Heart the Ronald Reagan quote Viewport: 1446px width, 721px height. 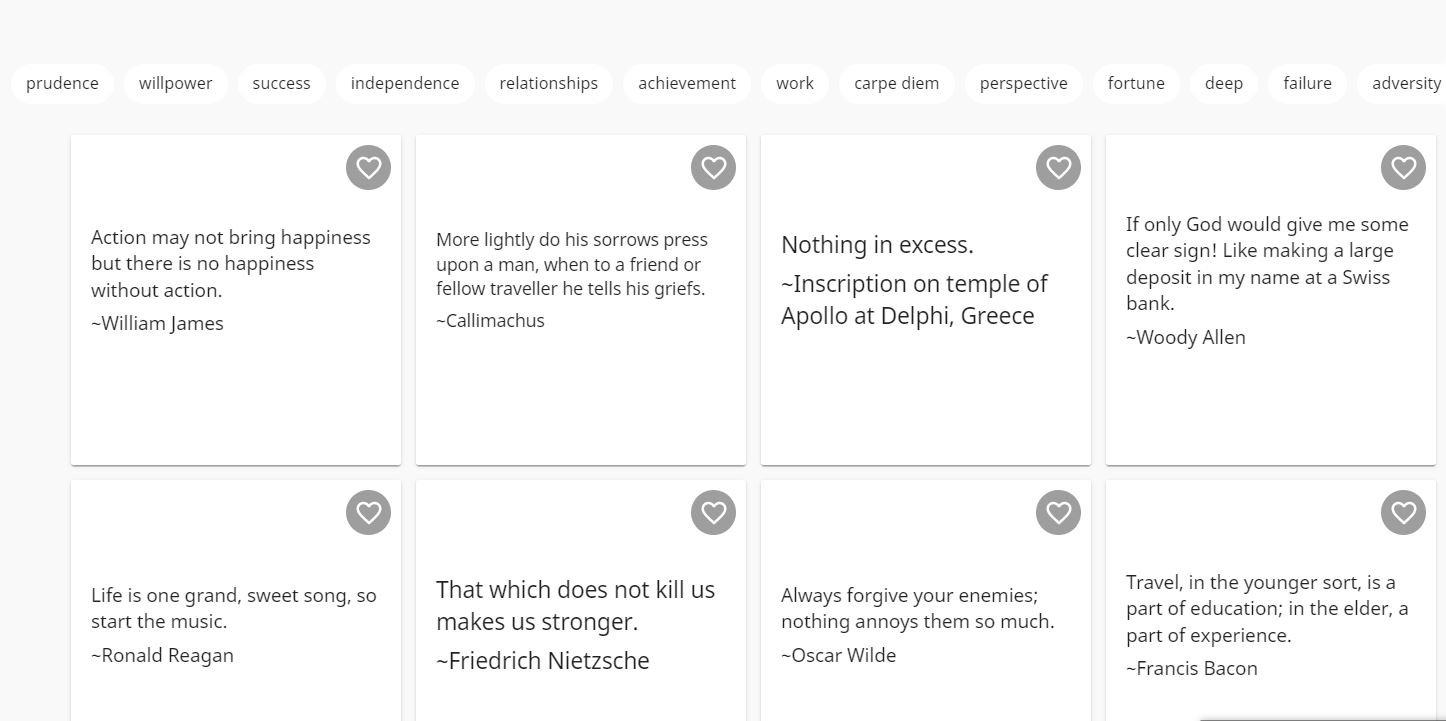point(368,512)
